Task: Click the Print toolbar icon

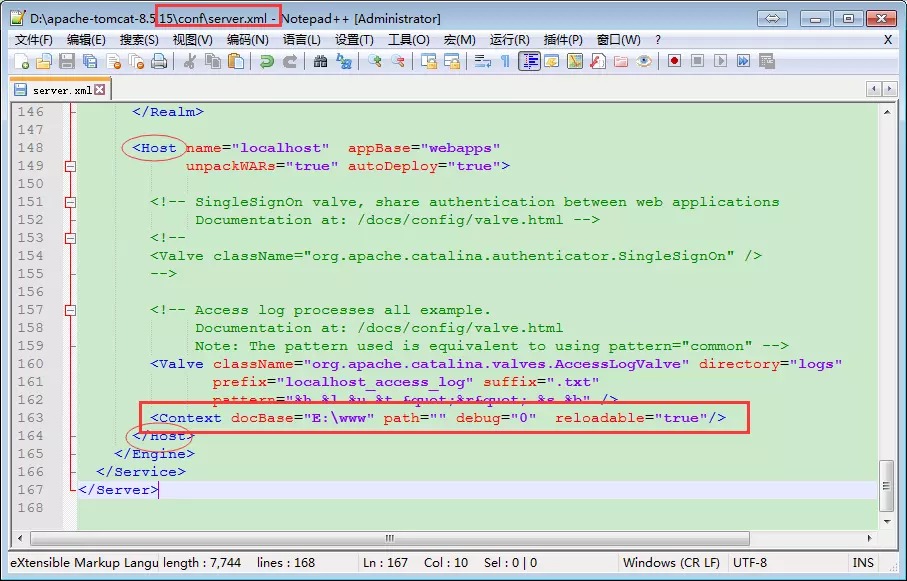Action: click(x=158, y=62)
